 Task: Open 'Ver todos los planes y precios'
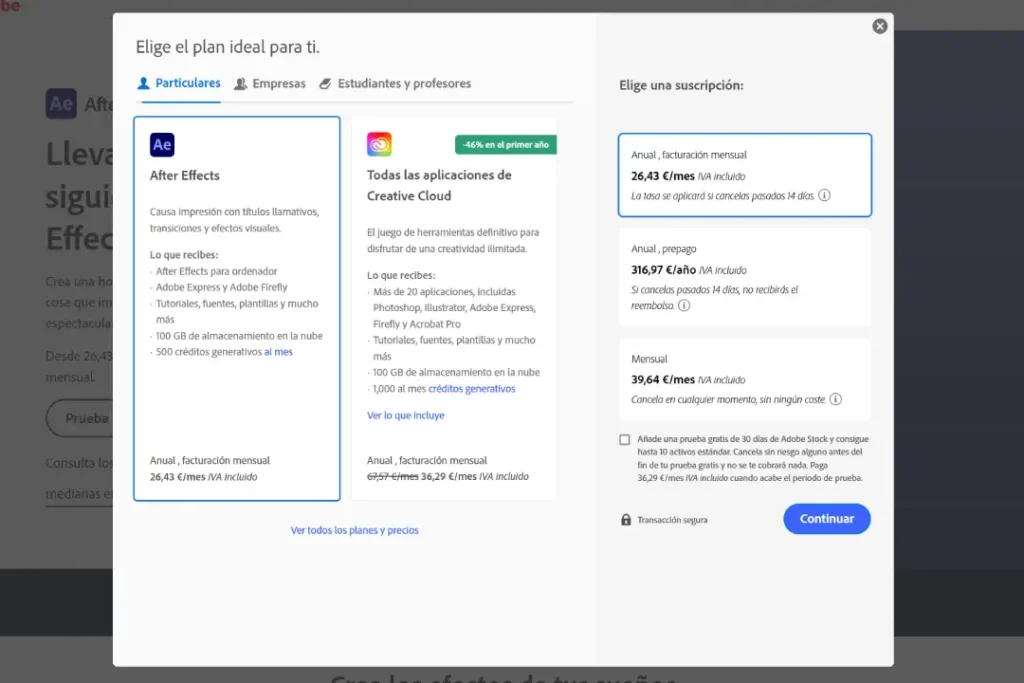point(354,531)
